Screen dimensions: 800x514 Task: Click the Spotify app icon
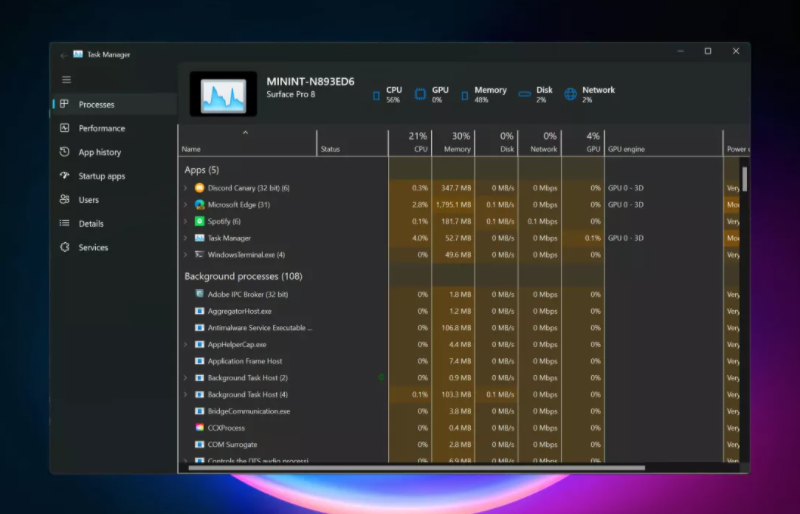tap(199, 221)
